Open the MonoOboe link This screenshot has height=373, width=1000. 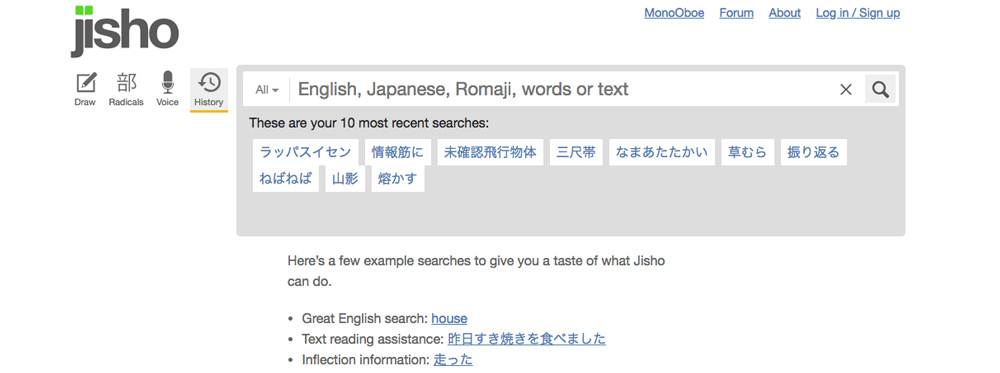pyautogui.click(x=674, y=13)
